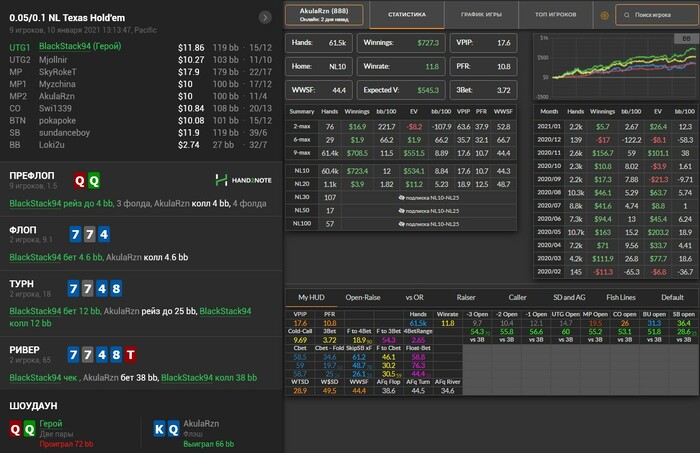The height and width of the screenshot is (453, 700).
Task: Click the blue 4 card in Flop section
Action: click(104, 234)
